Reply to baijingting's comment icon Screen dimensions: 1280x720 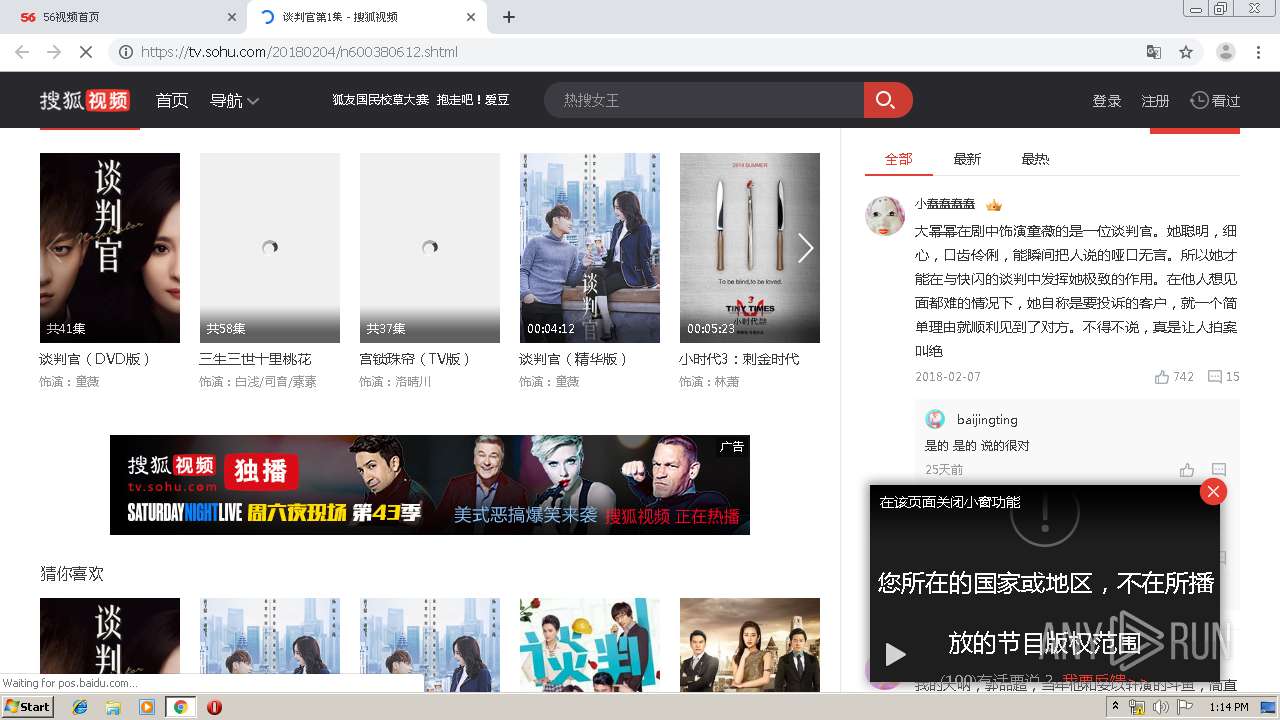[x=1219, y=470]
